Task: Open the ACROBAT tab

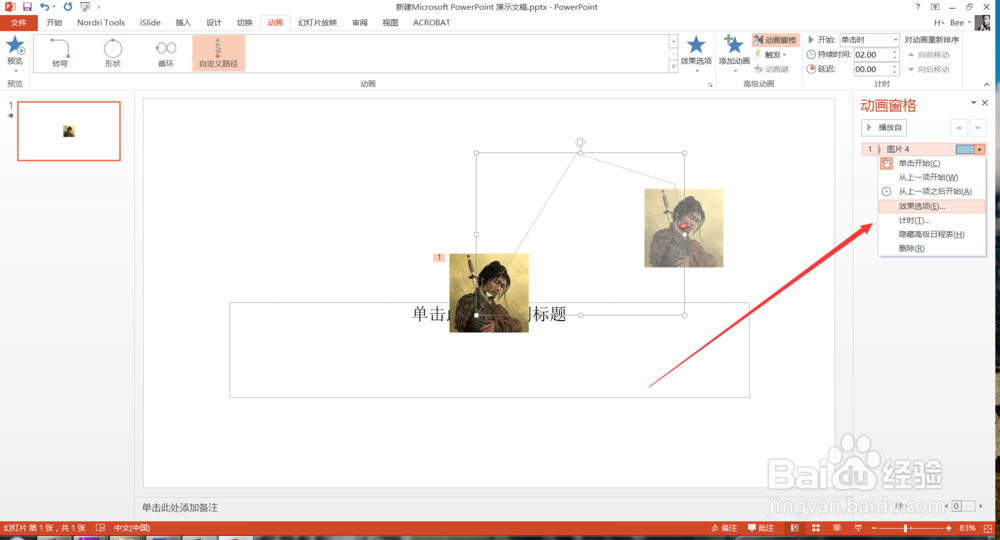Action: click(431, 22)
